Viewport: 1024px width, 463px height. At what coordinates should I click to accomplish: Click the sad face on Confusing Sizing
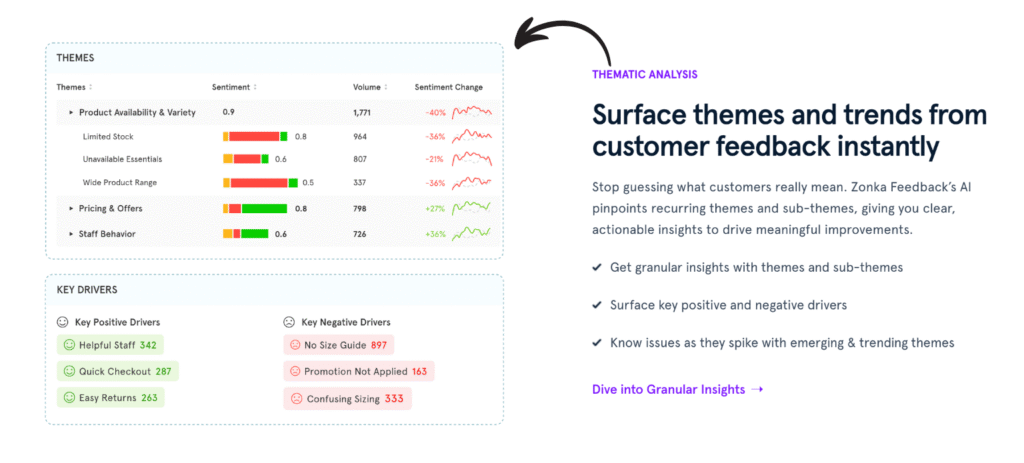coord(296,398)
